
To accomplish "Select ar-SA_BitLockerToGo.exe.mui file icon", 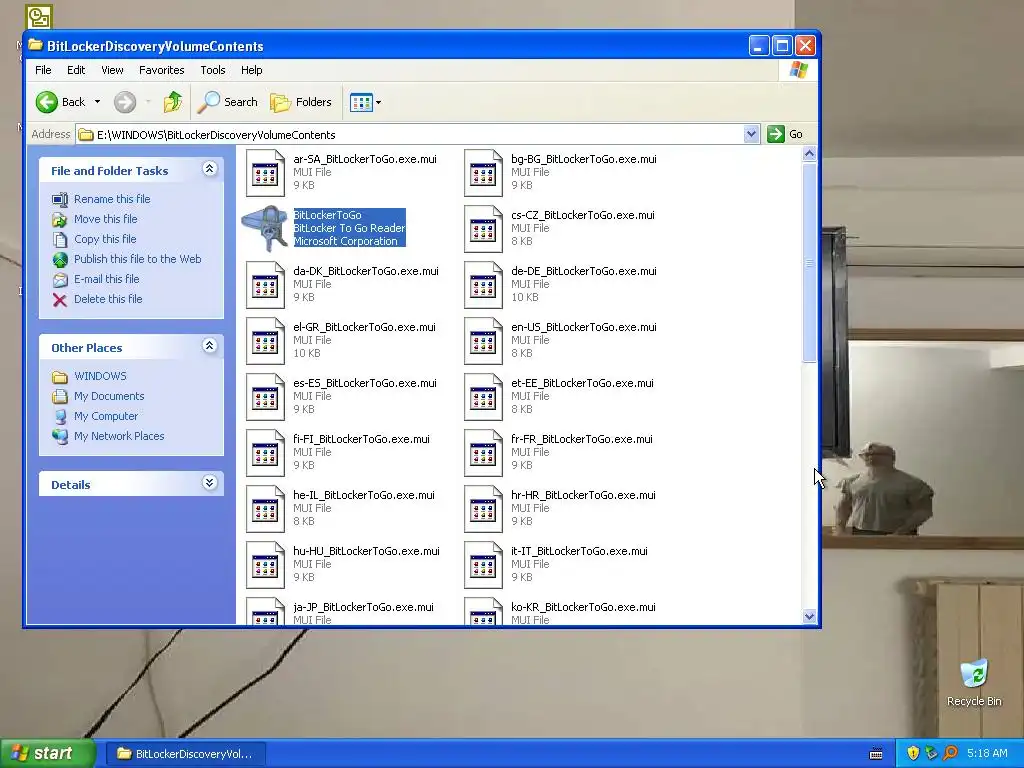I will click(265, 172).
